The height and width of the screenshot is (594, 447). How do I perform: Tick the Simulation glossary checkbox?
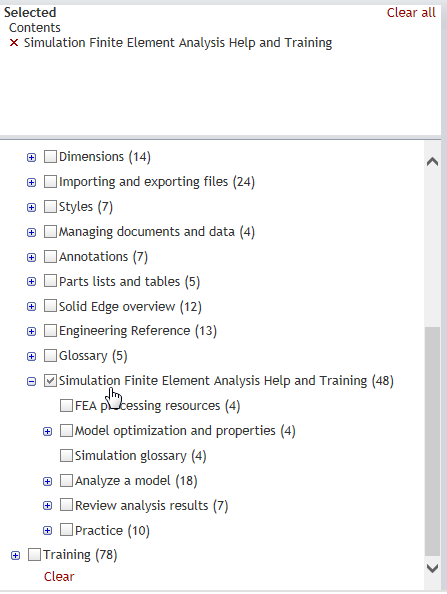[66, 455]
